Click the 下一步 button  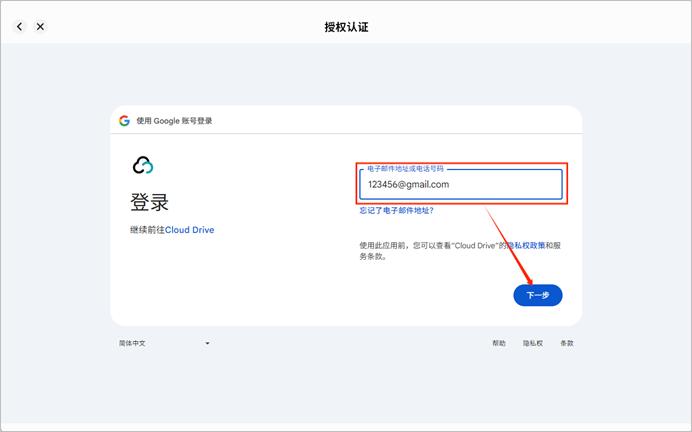click(x=538, y=295)
